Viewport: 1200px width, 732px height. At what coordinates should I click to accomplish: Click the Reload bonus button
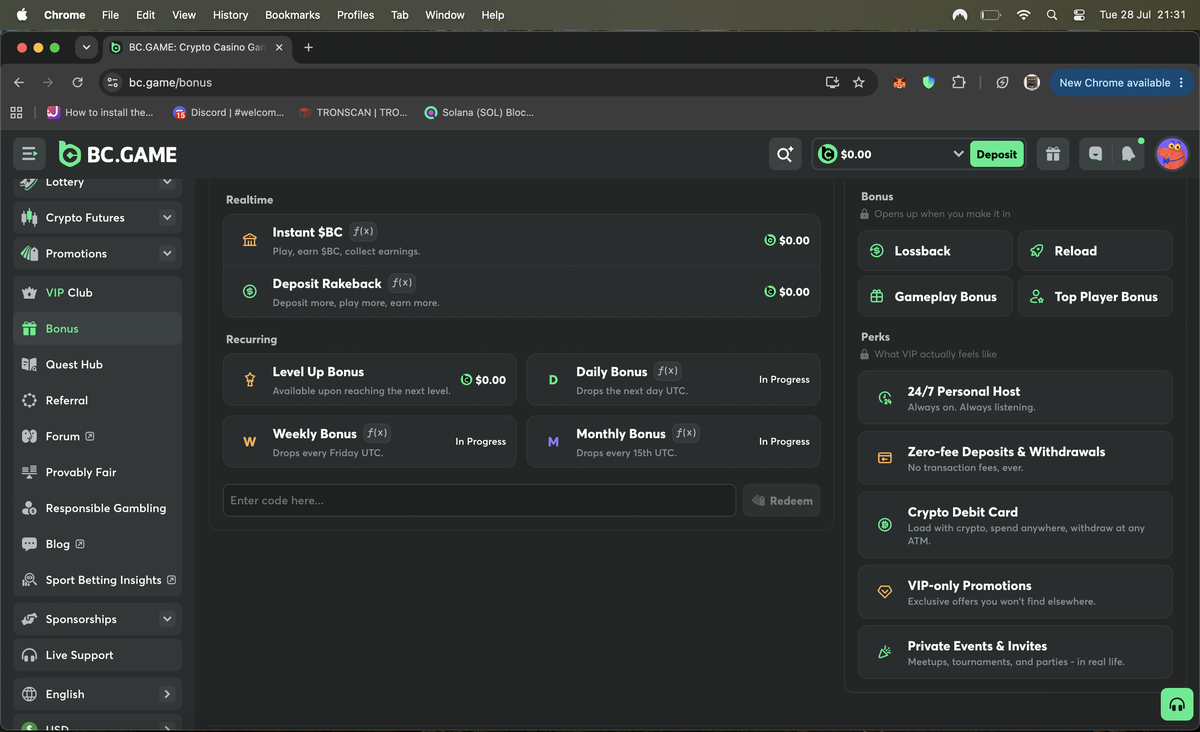click(1095, 251)
